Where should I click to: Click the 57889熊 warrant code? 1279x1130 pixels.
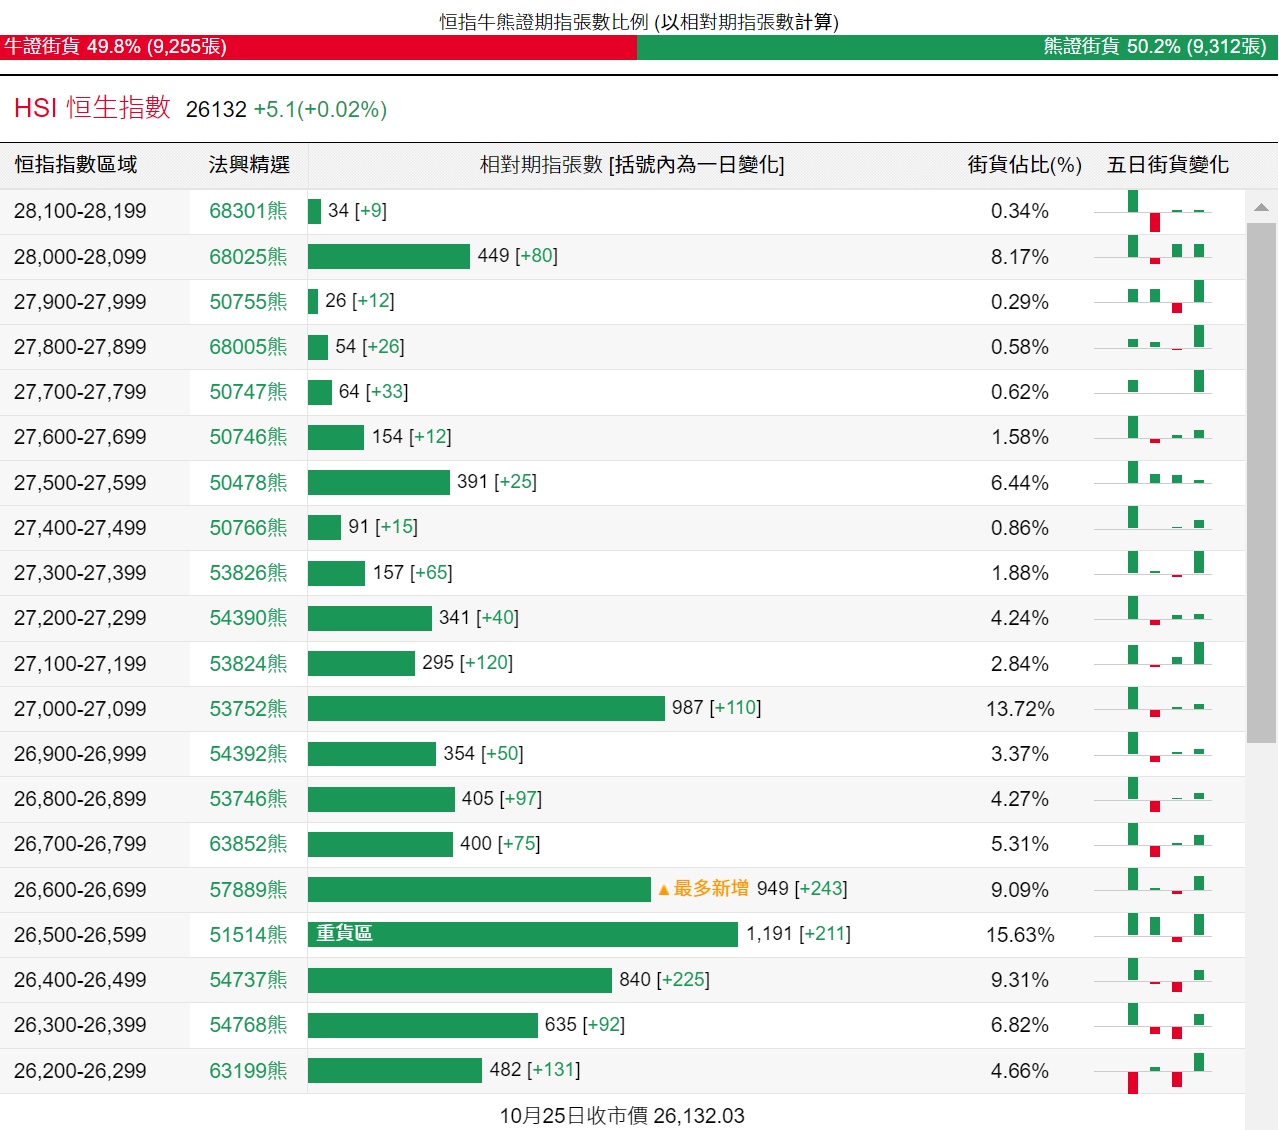coord(248,890)
